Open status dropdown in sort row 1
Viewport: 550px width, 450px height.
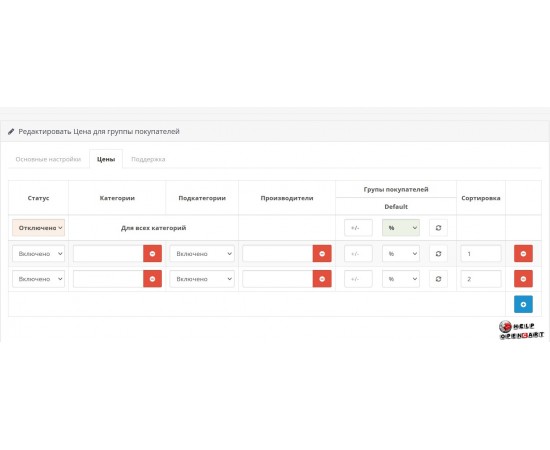[x=39, y=254]
